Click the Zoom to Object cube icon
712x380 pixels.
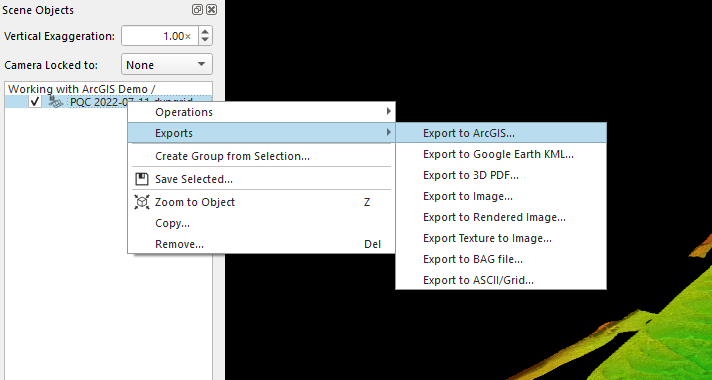(142, 202)
